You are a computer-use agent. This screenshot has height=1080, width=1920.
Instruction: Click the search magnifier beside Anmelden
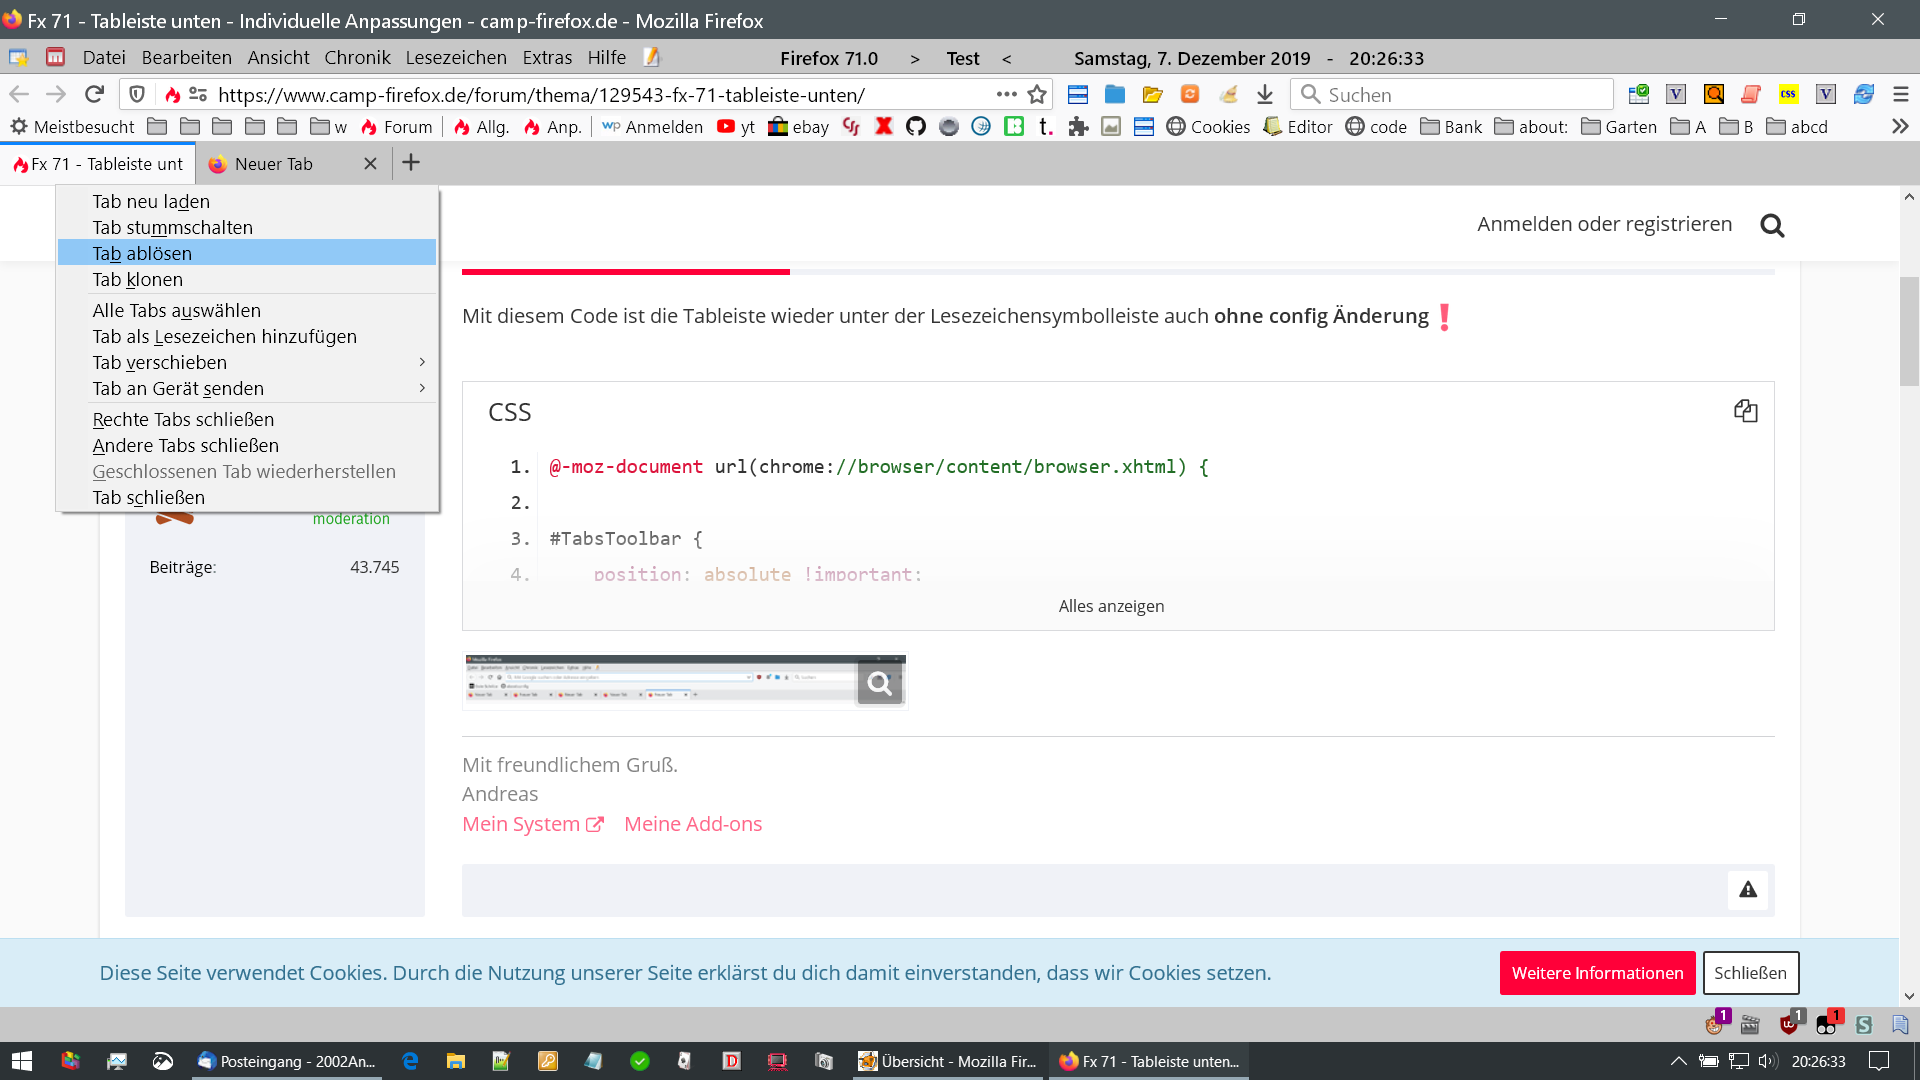click(1772, 225)
